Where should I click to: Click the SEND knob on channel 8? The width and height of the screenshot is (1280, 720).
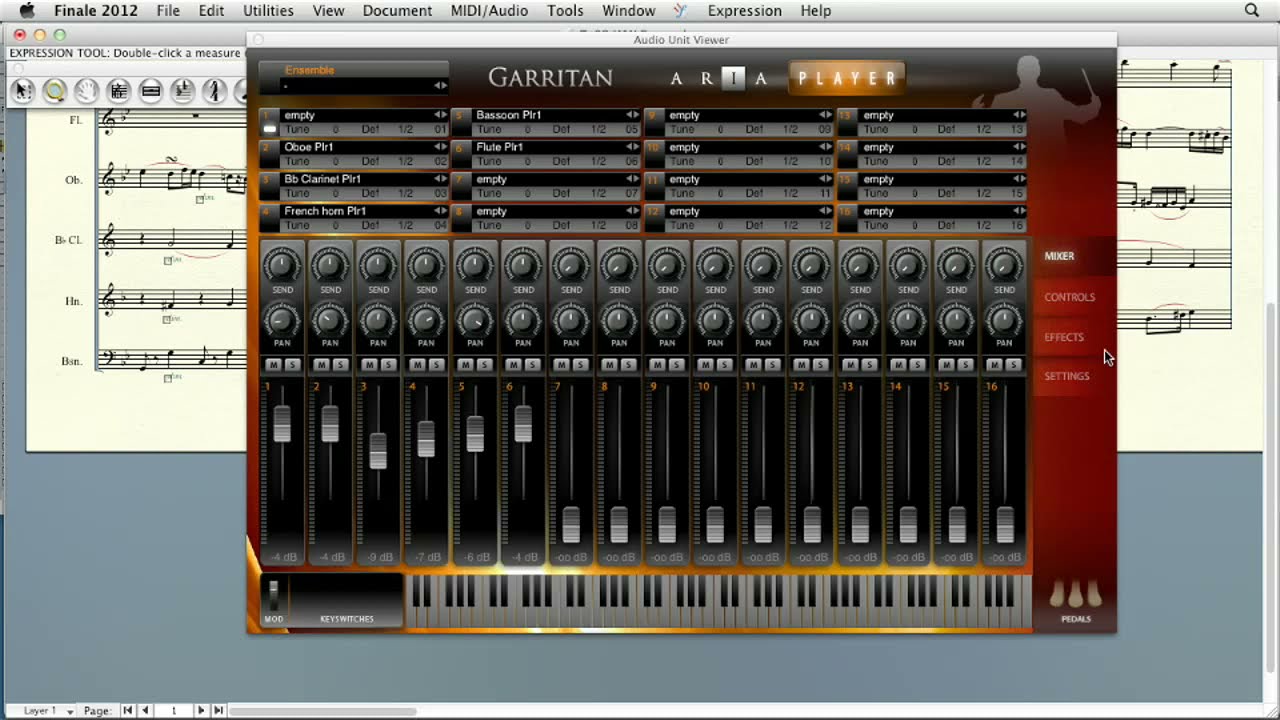[619, 265]
